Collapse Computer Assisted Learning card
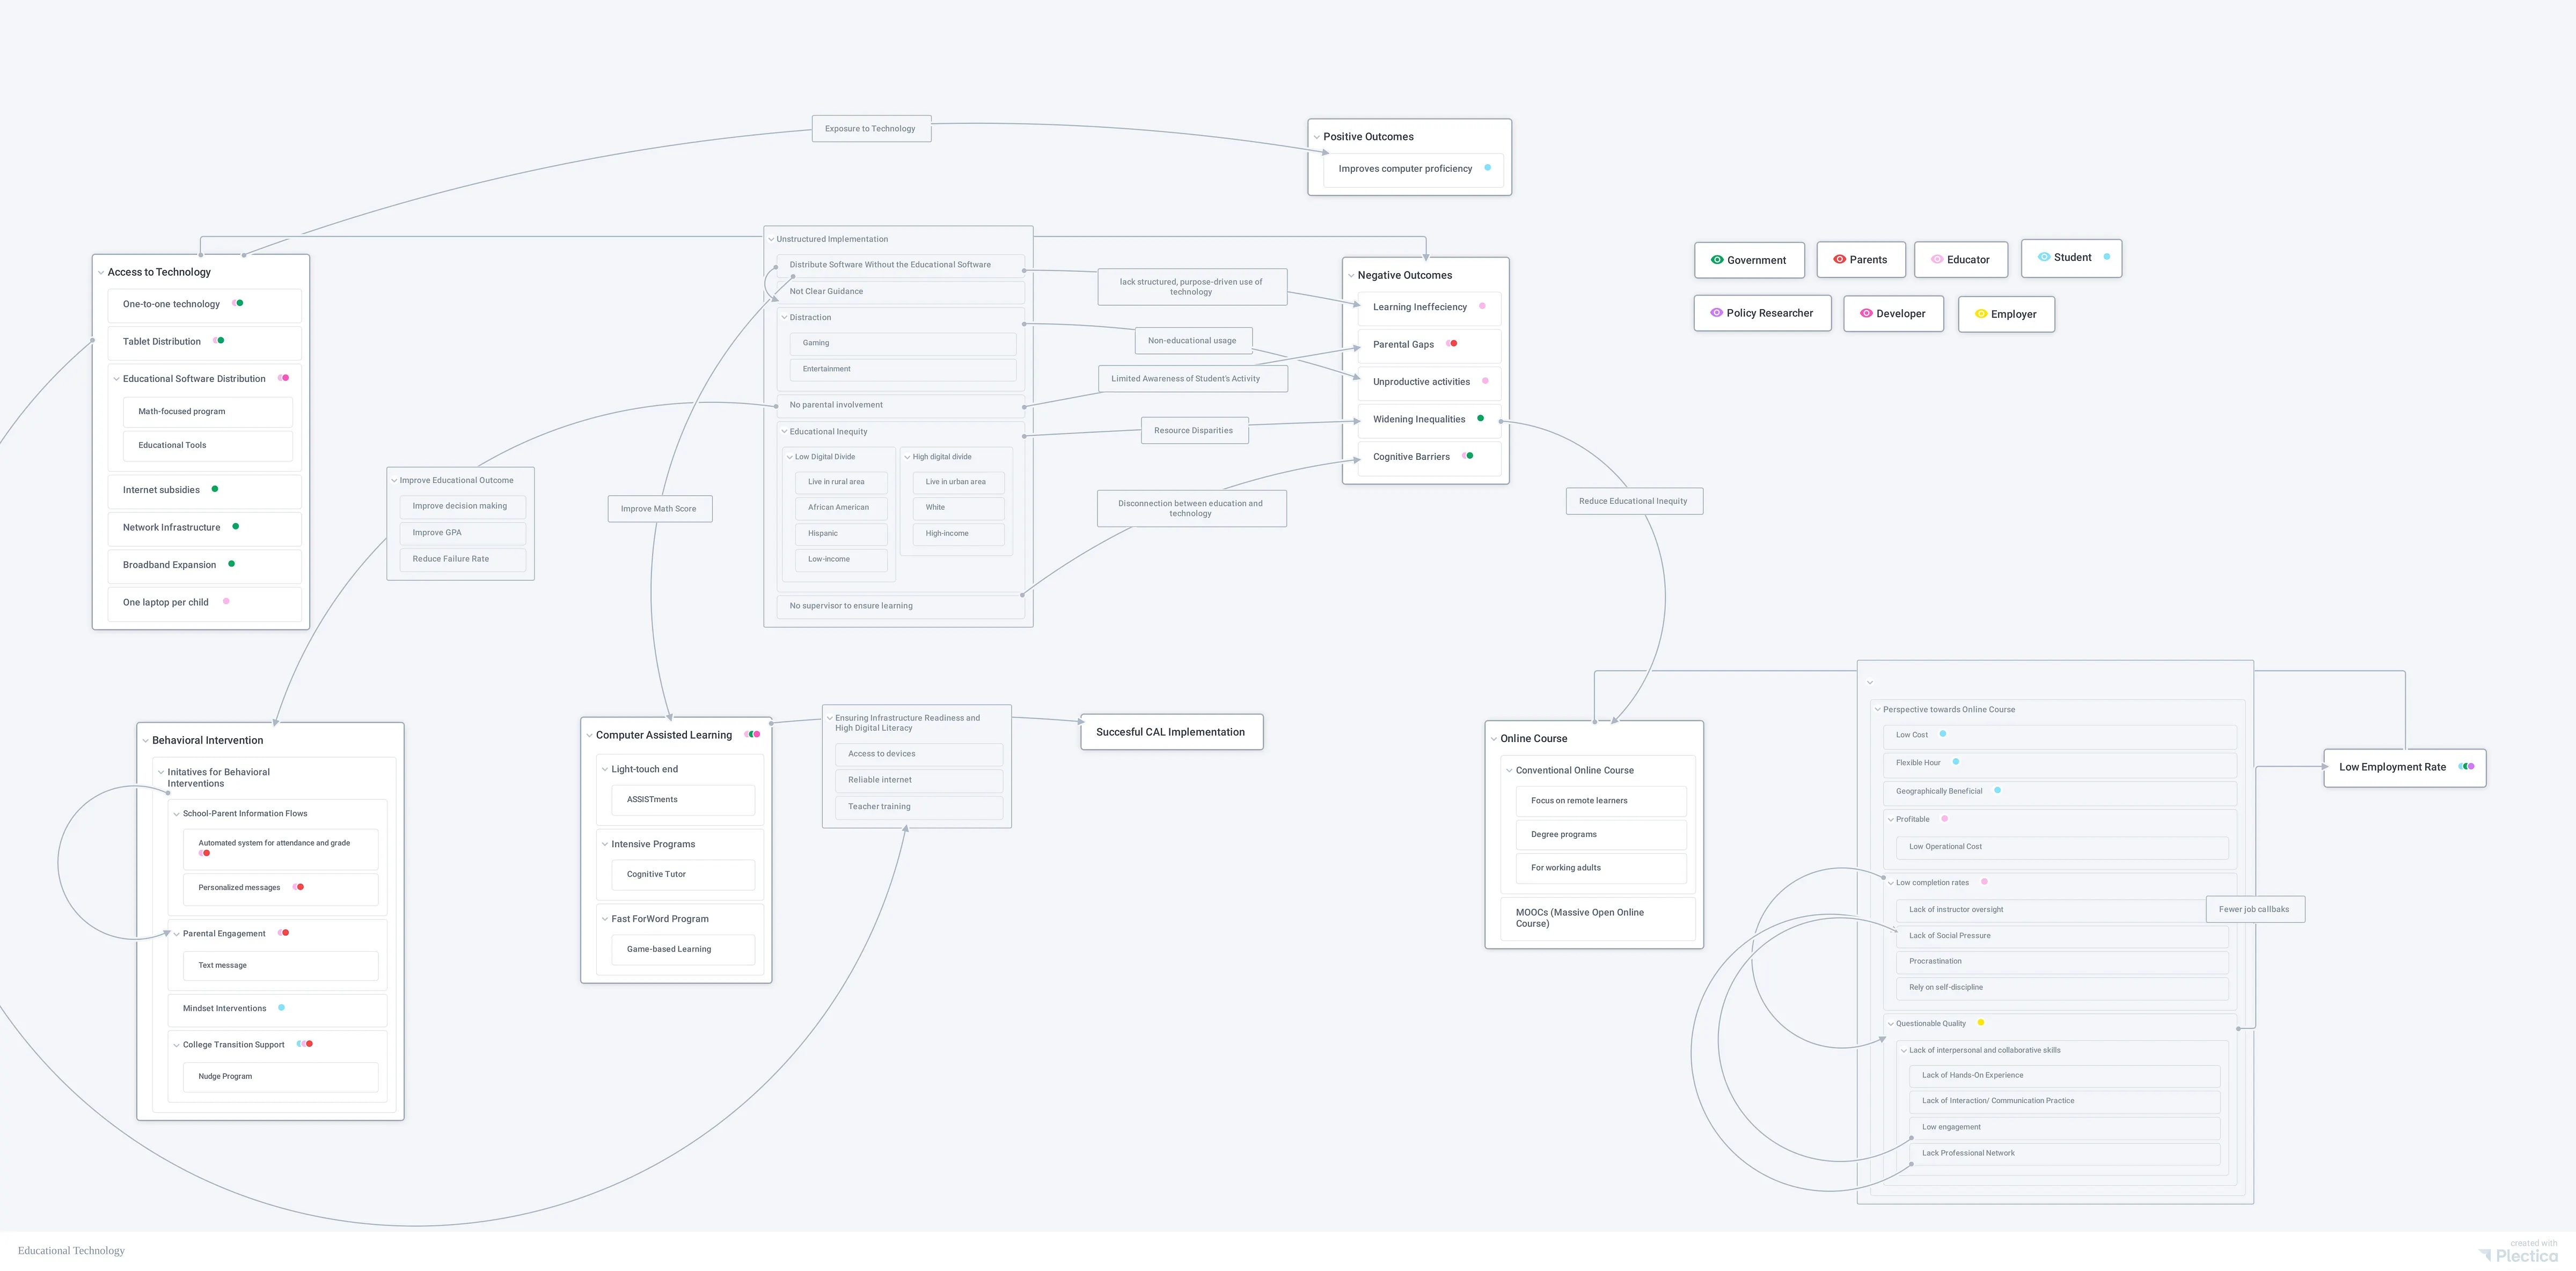The image size is (2576, 1271). point(590,736)
